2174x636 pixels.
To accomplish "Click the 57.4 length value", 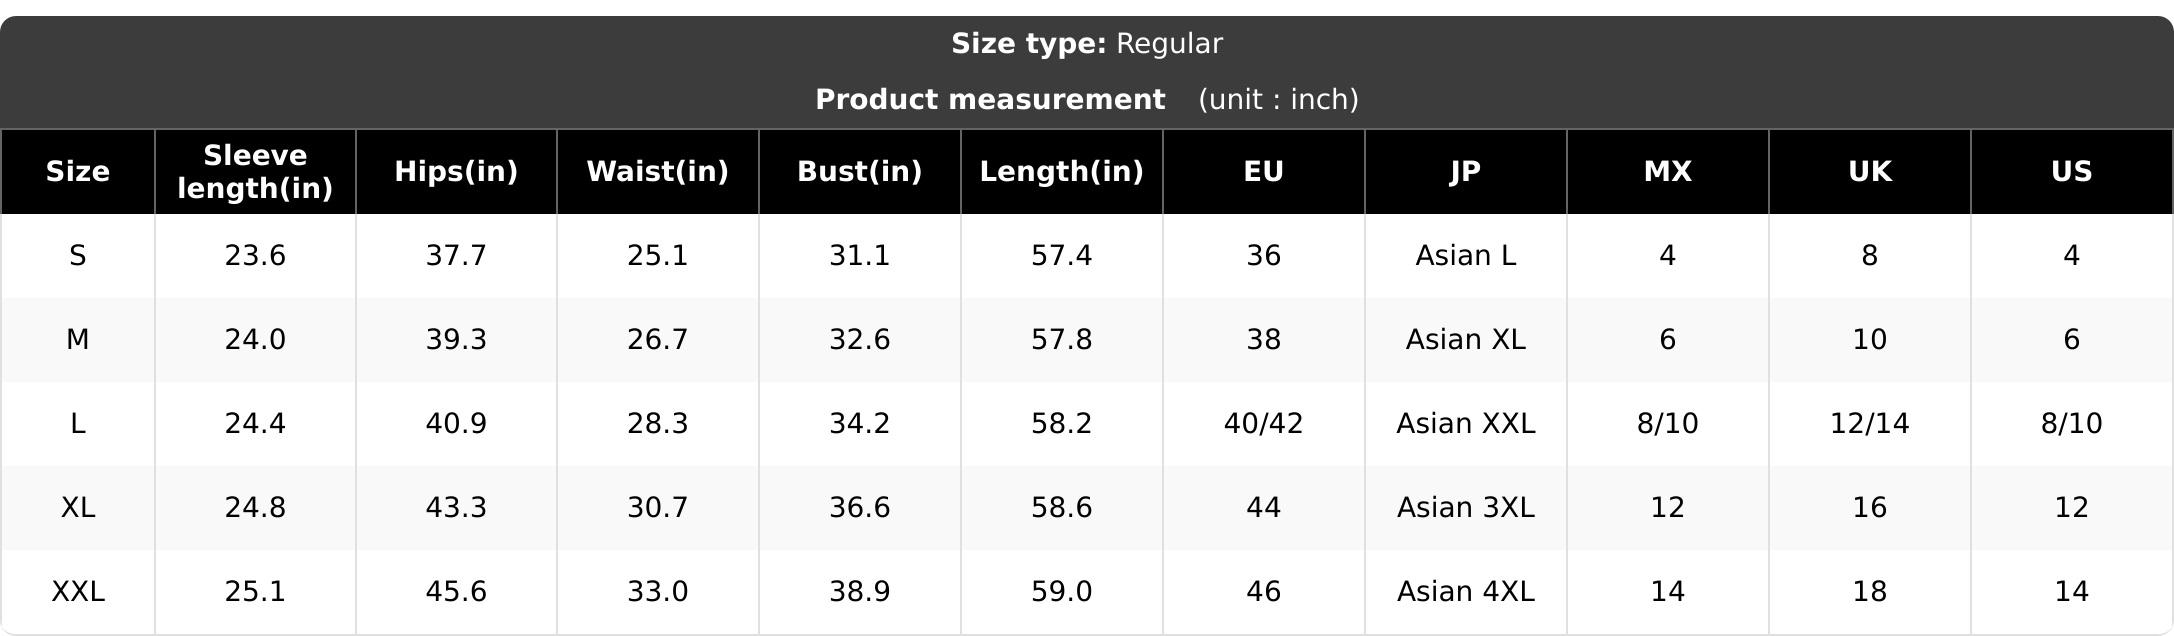I will 1062,256.
